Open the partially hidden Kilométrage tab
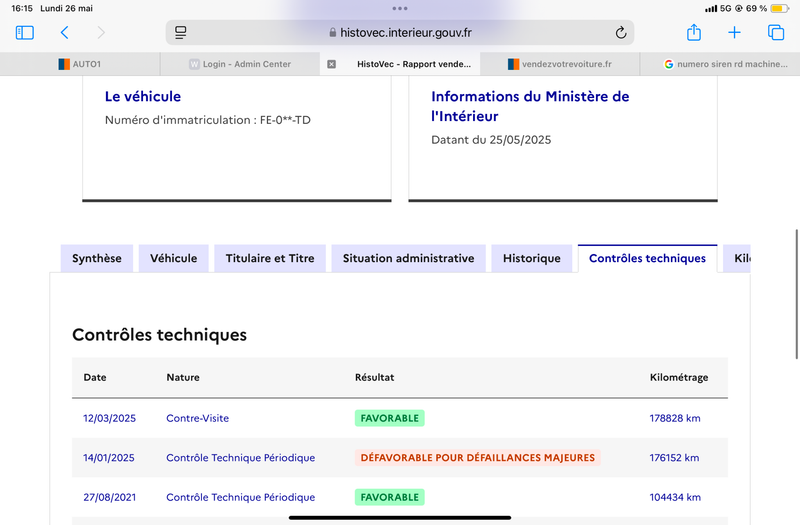Viewport: 800px width, 525px height. (x=737, y=258)
